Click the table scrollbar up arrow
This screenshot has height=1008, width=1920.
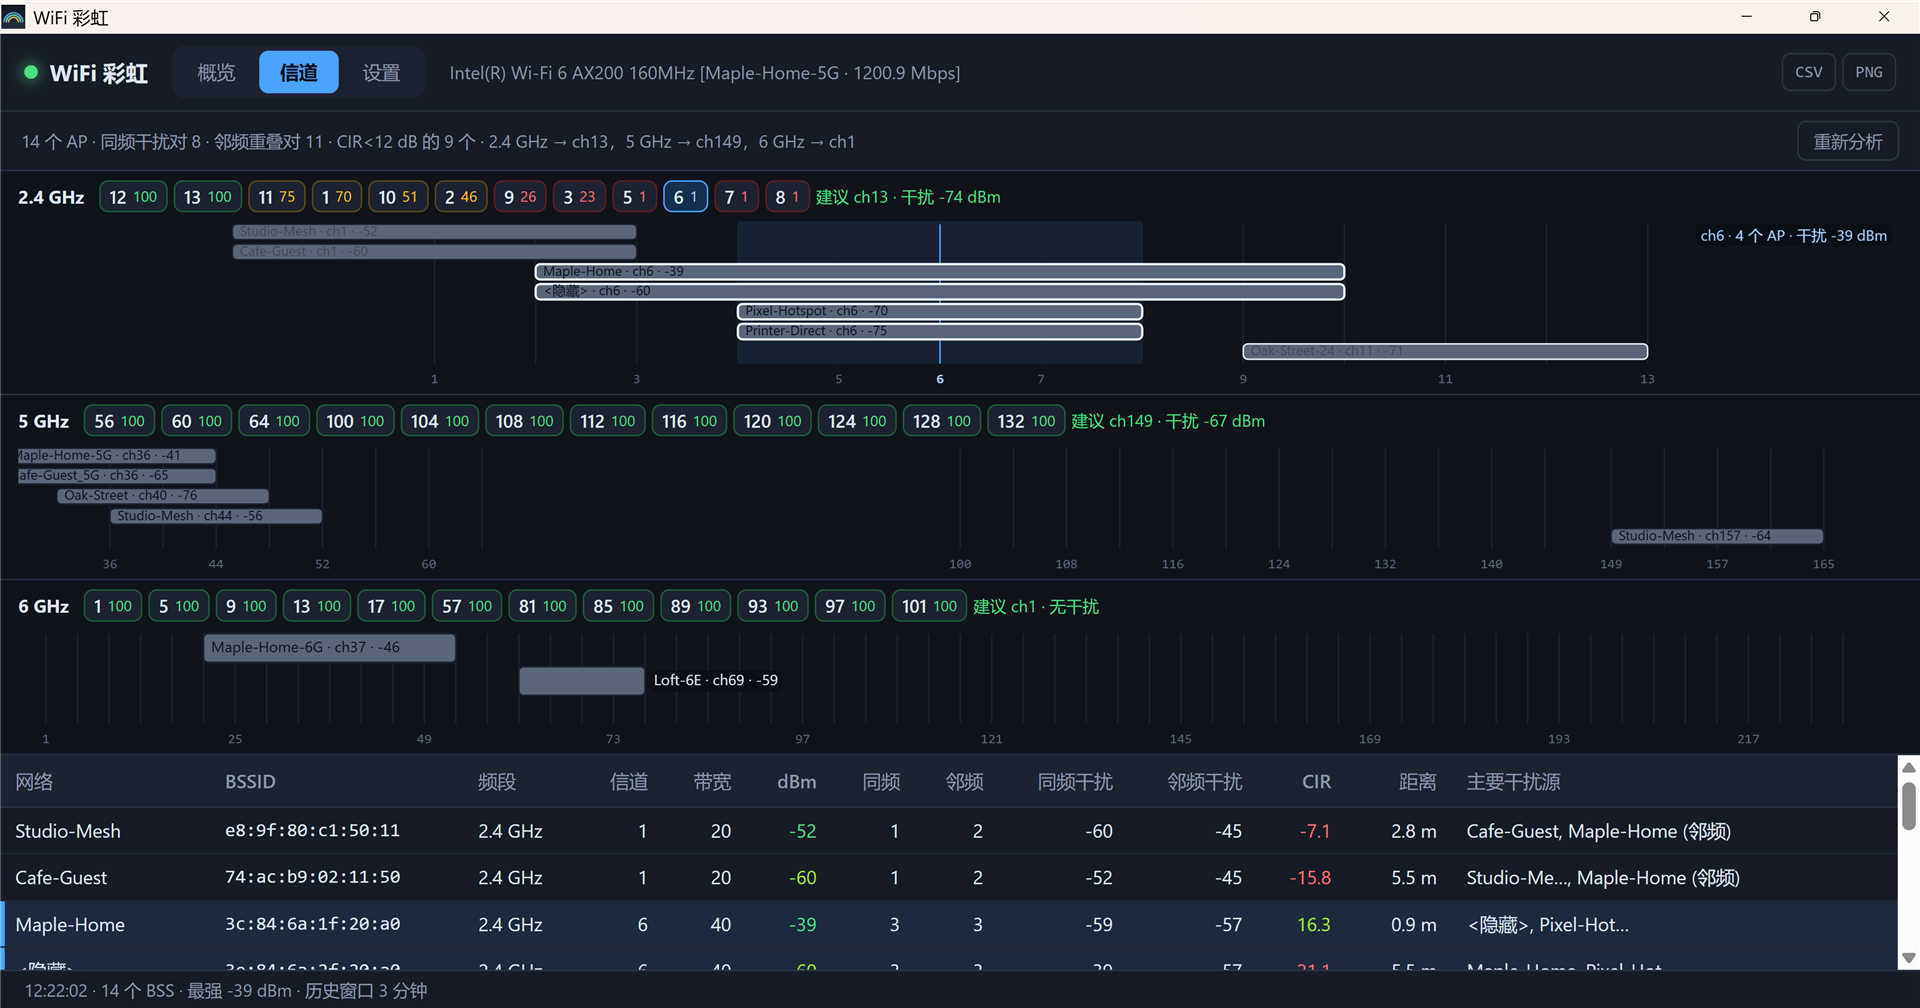1909,767
